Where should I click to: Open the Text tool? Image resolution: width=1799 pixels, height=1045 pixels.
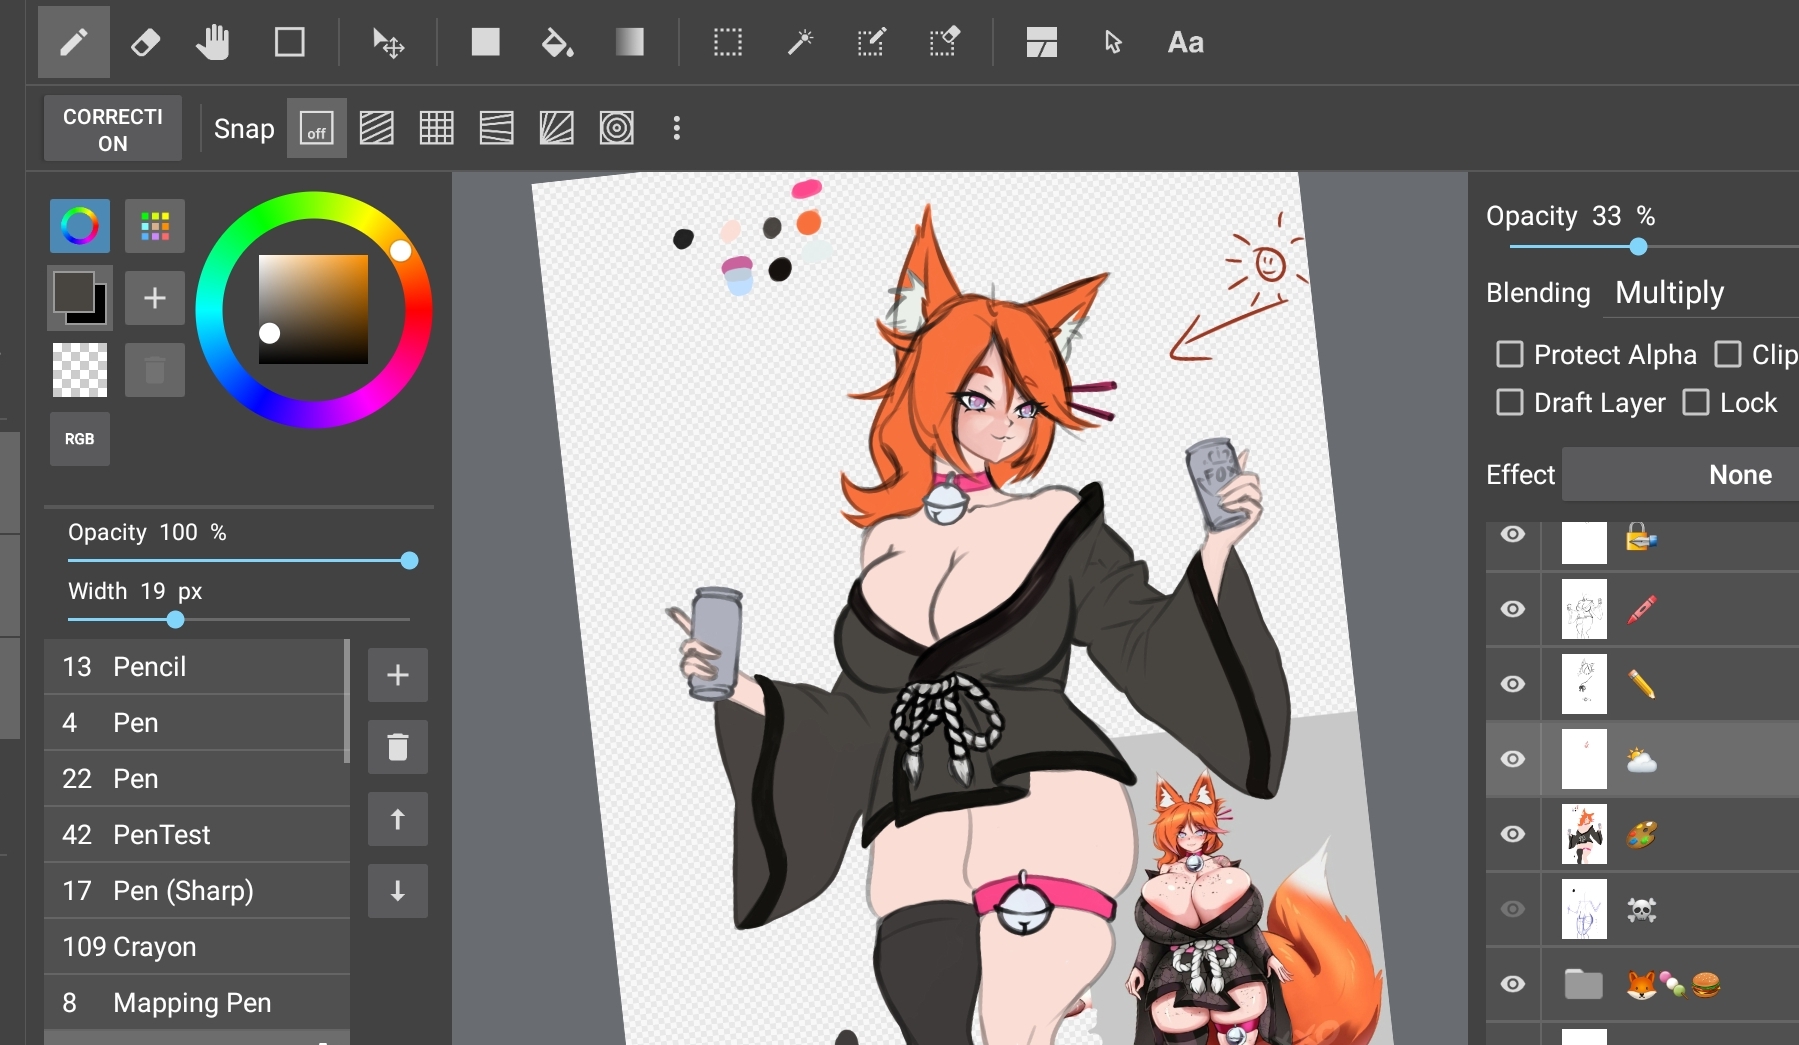pos(1185,42)
